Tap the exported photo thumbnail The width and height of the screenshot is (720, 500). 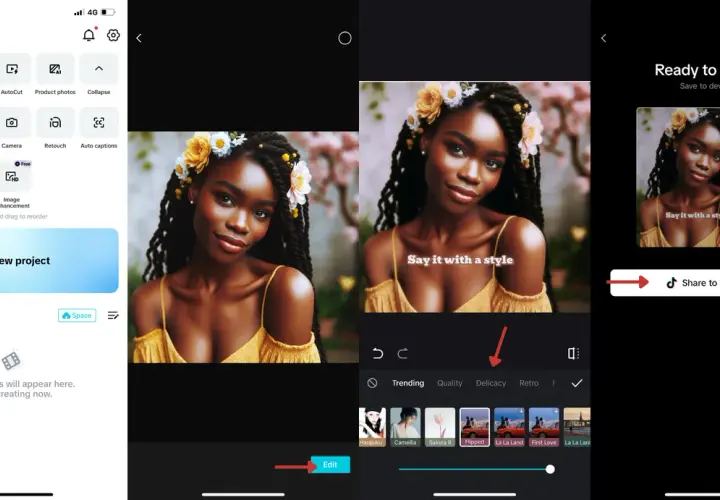click(x=678, y=177)
